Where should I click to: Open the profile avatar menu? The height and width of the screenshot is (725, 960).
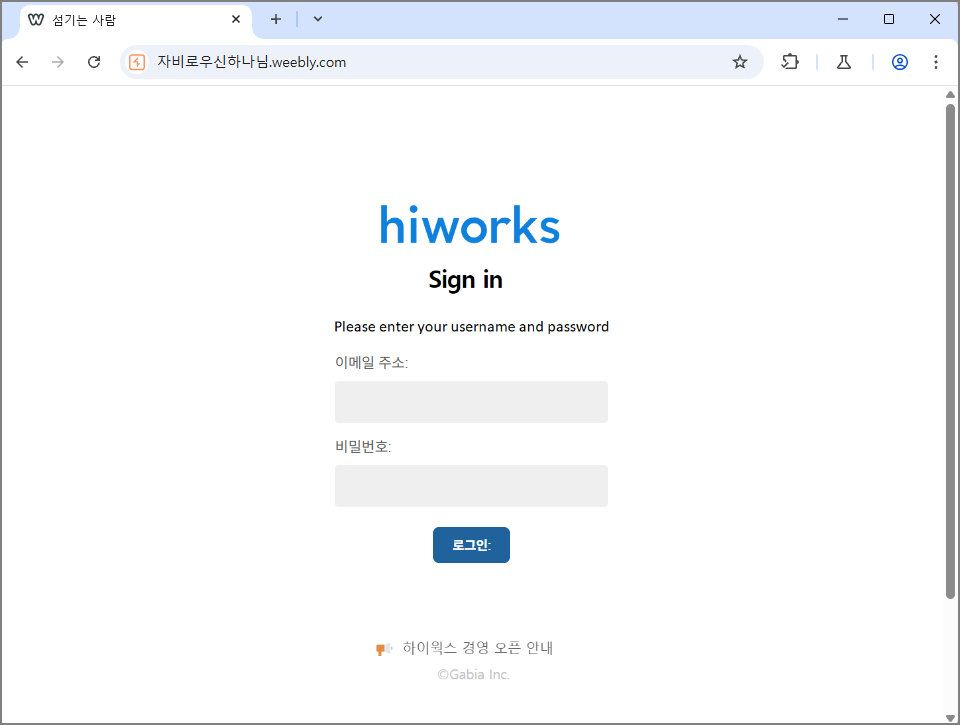coord(899,62)
